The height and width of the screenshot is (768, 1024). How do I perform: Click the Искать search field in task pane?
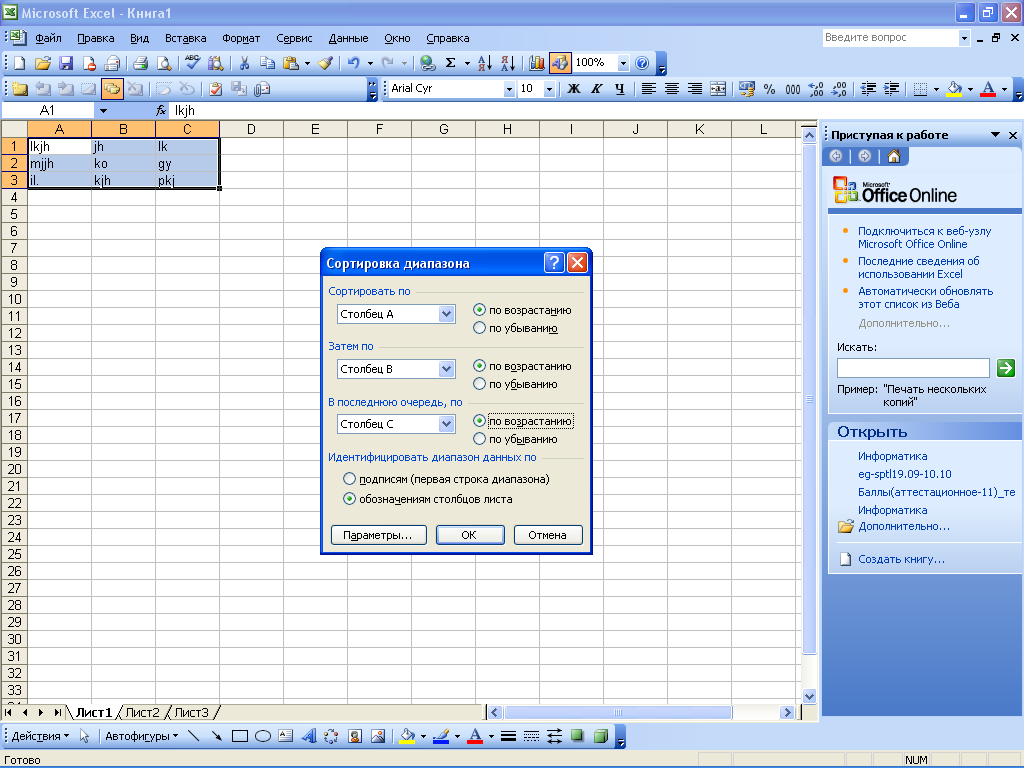click(x=913, y=368)
